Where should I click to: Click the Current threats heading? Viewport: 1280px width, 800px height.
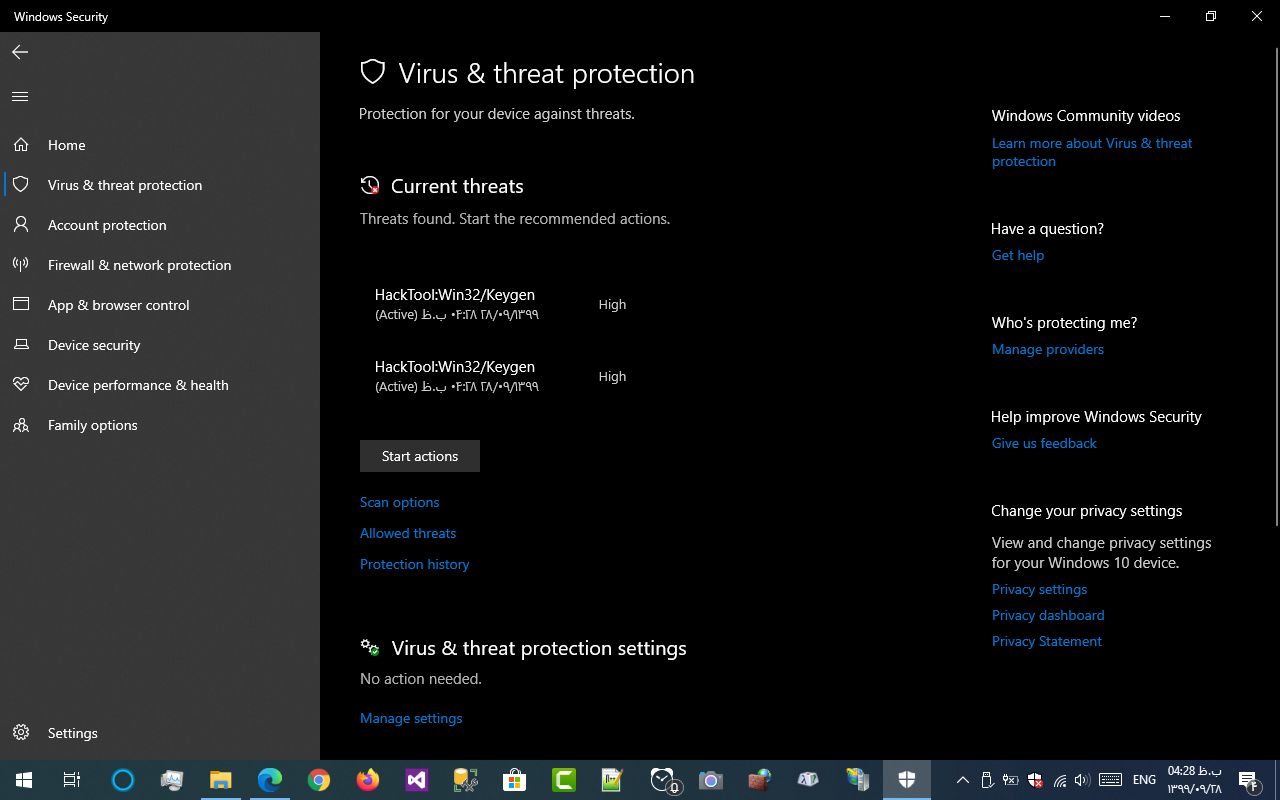[x=457, y=186]
